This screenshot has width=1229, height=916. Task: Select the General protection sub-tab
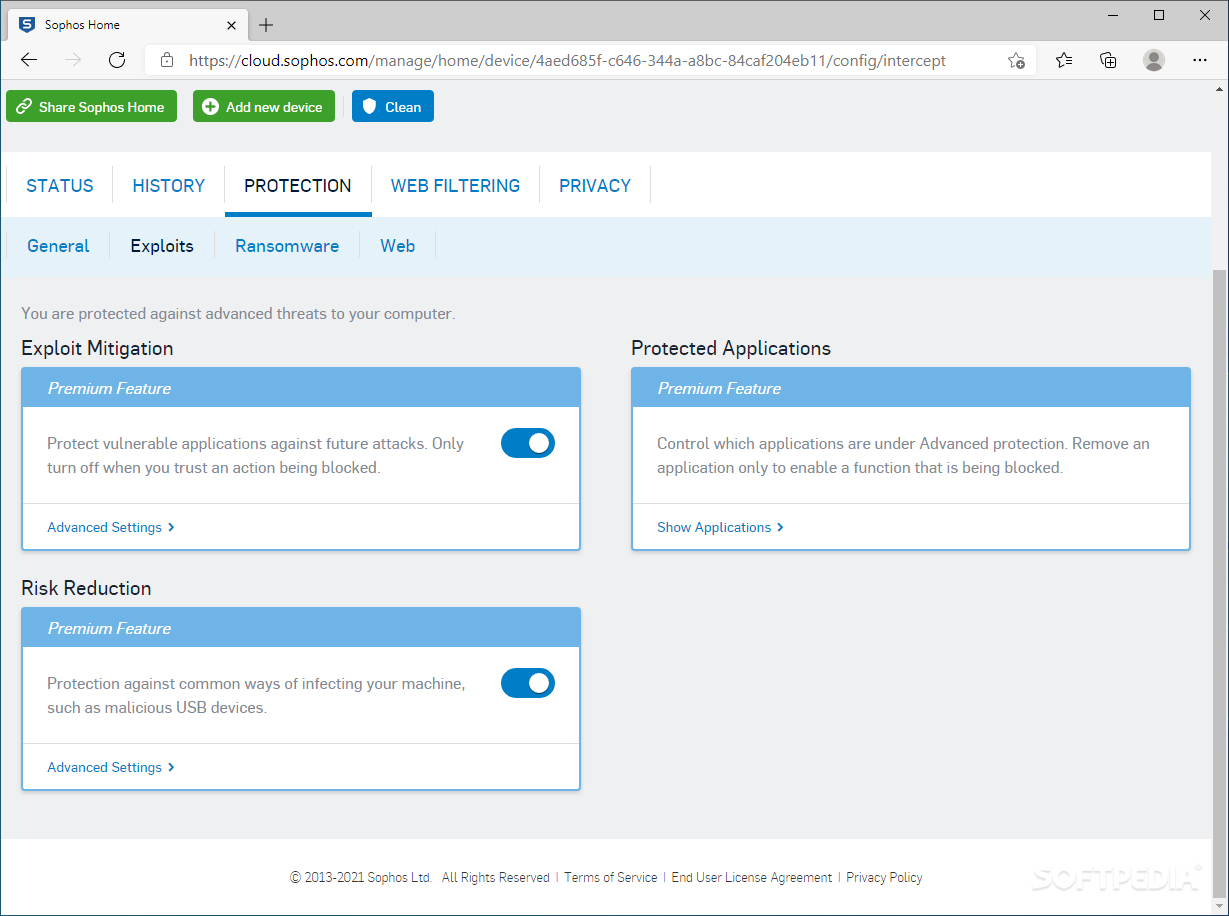[x=58, y=246]
